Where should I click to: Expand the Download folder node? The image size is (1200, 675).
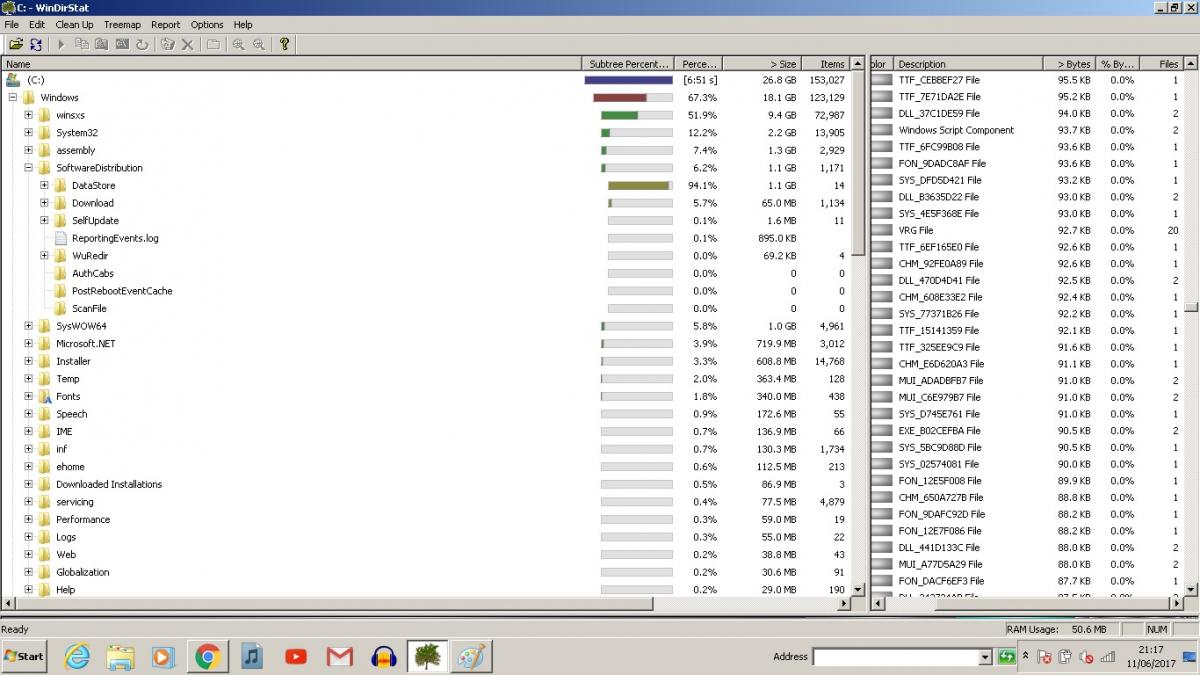[x=45, y=203]
